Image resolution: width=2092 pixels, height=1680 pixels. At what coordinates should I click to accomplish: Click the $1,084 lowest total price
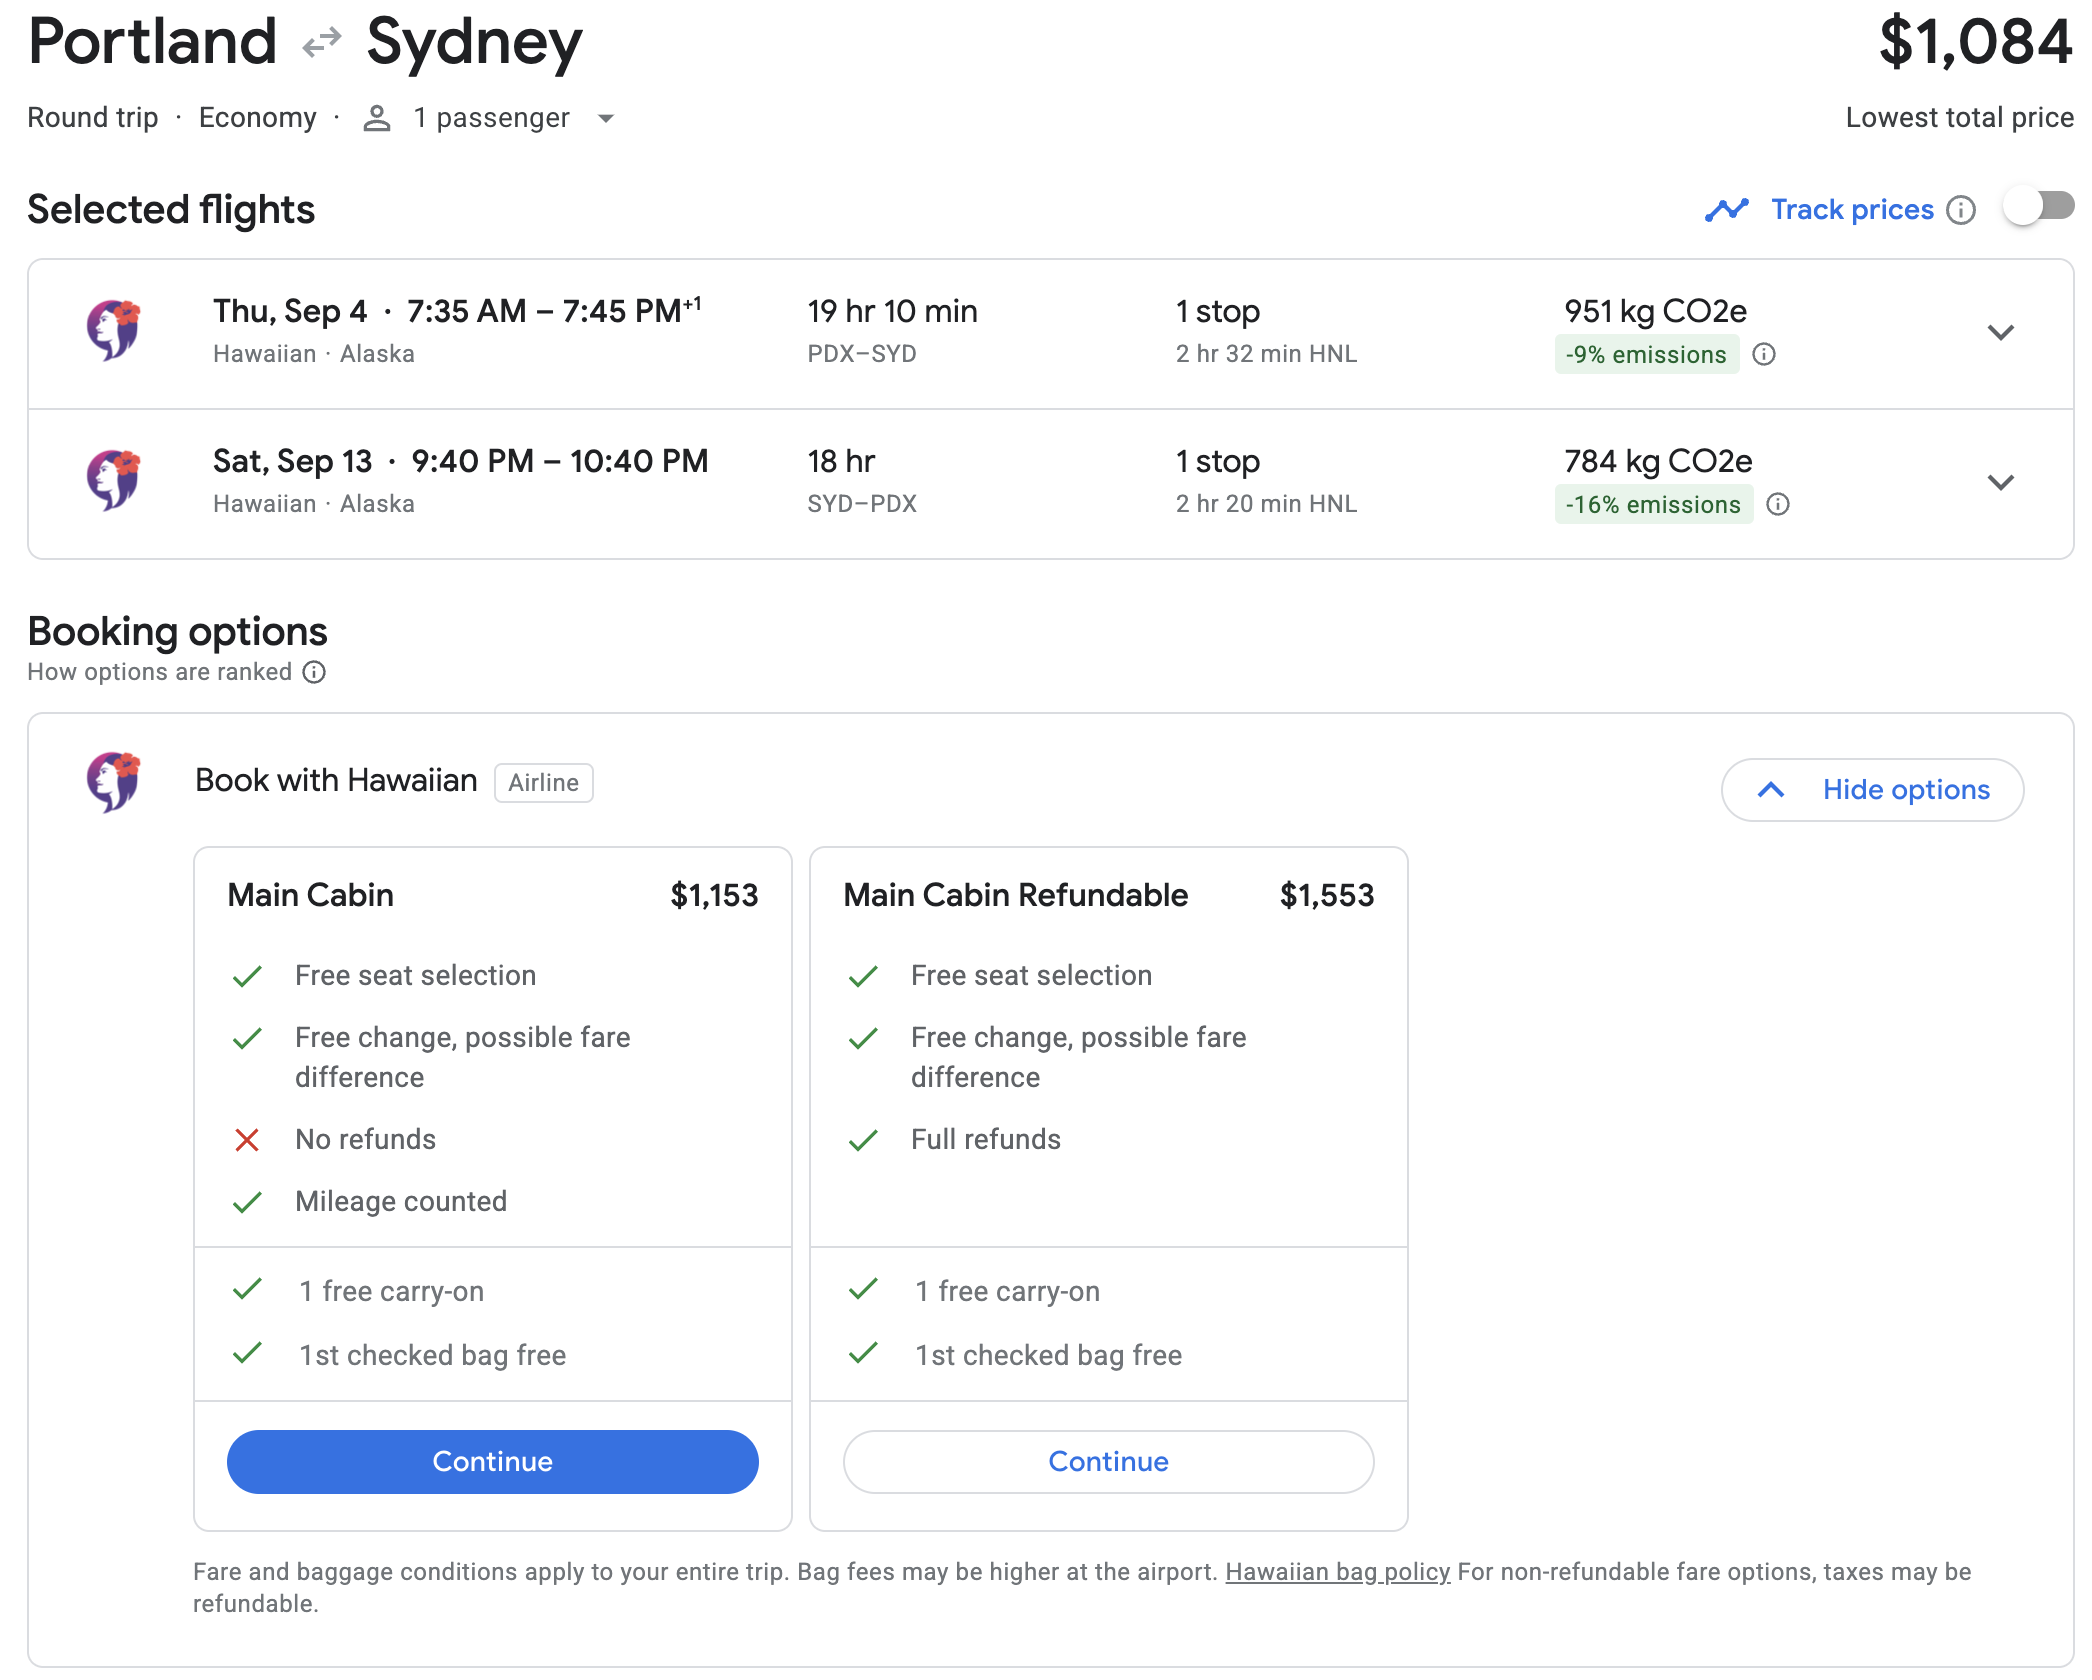[1975, 42]
